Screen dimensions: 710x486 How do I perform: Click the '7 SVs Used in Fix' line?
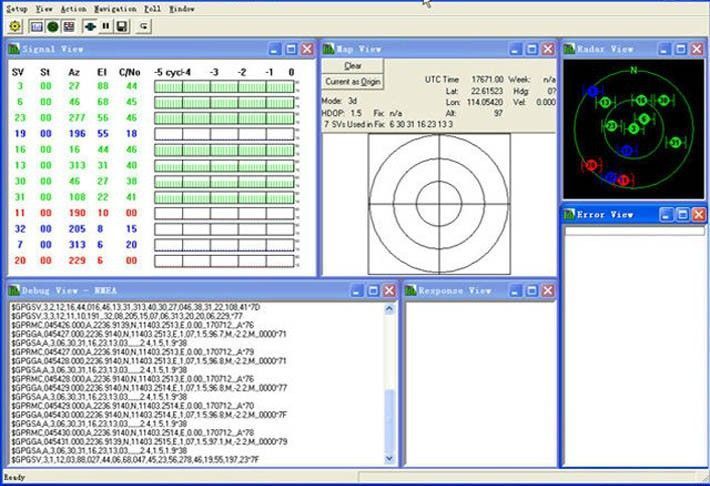click(388, 124)
